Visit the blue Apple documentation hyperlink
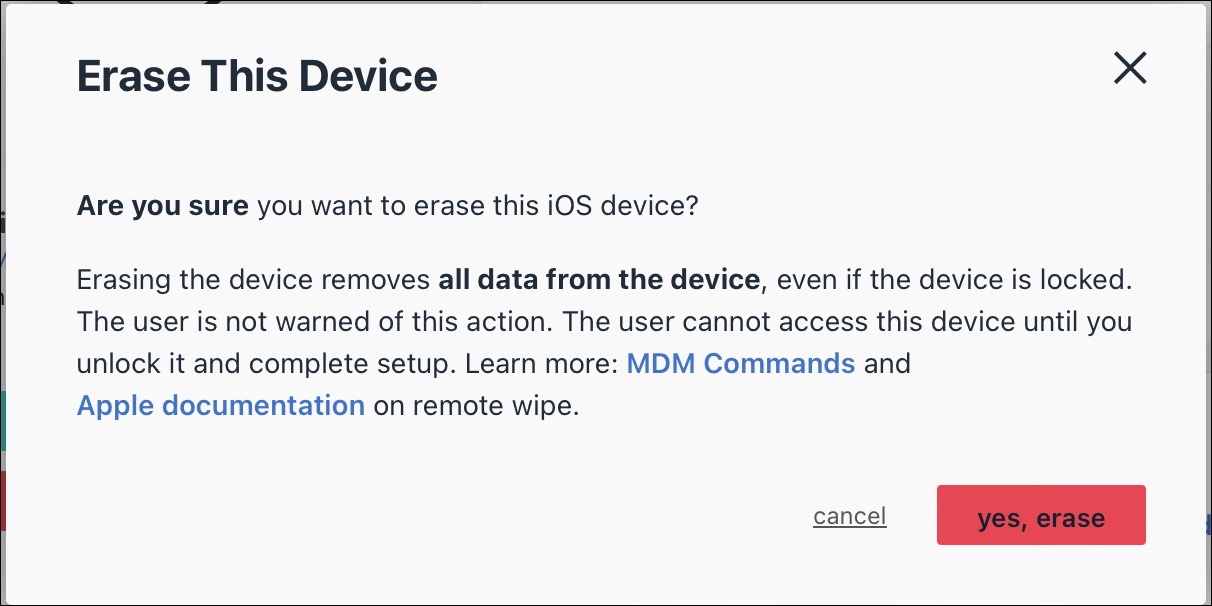1212x606 pixels. pyautogui.click(x=220, y=405)
